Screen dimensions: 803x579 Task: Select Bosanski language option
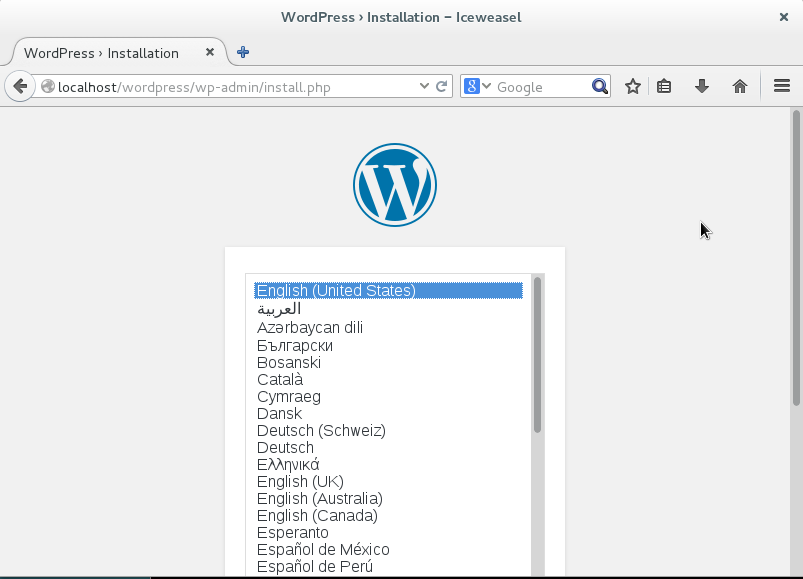[389, 362]
